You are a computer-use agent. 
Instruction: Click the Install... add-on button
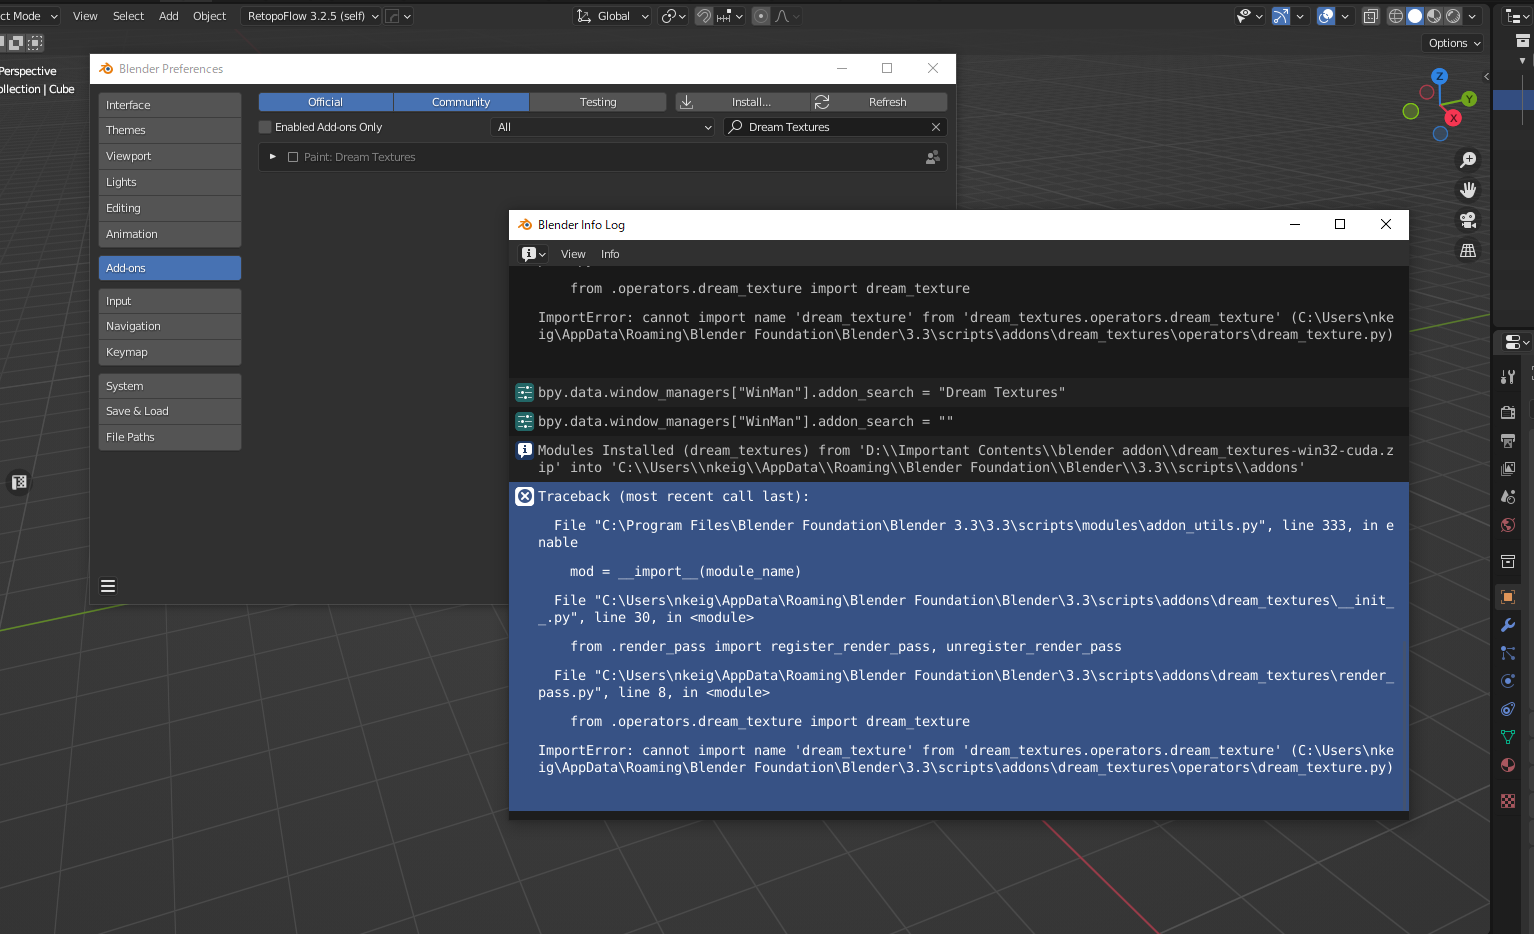pyautogui.click(x=742, y=102)
